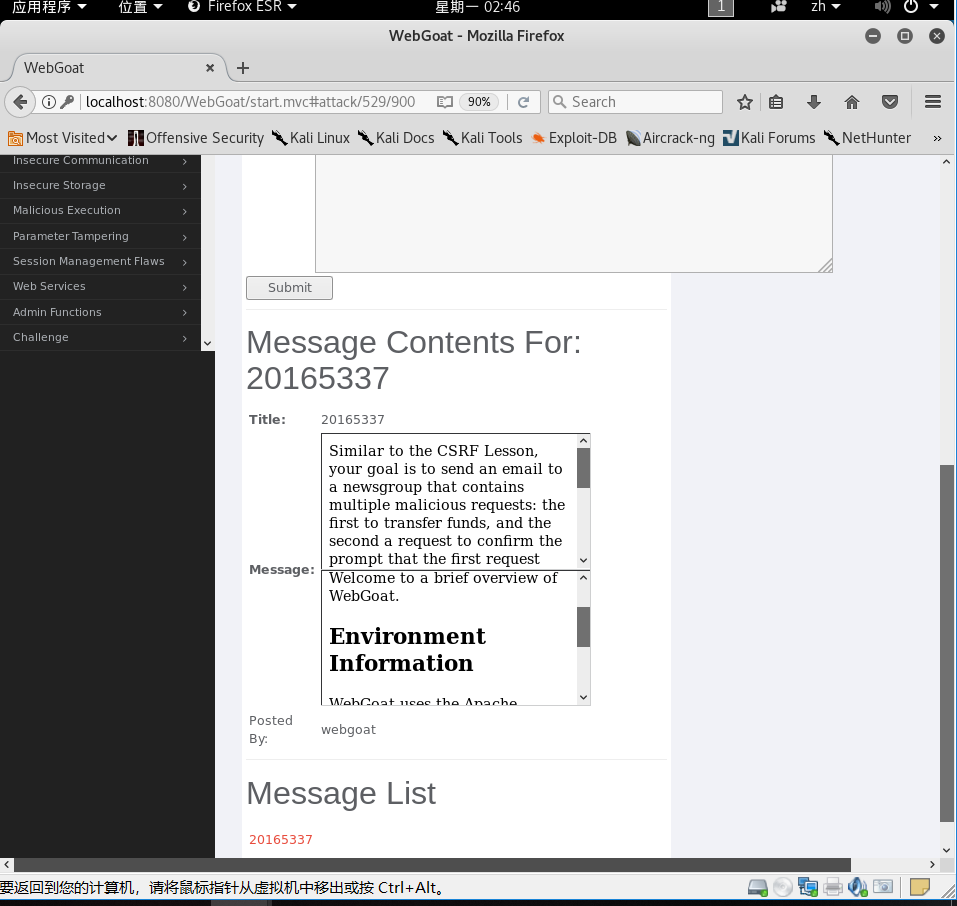Bookmark this page with star icon

(x=745, y=102)
